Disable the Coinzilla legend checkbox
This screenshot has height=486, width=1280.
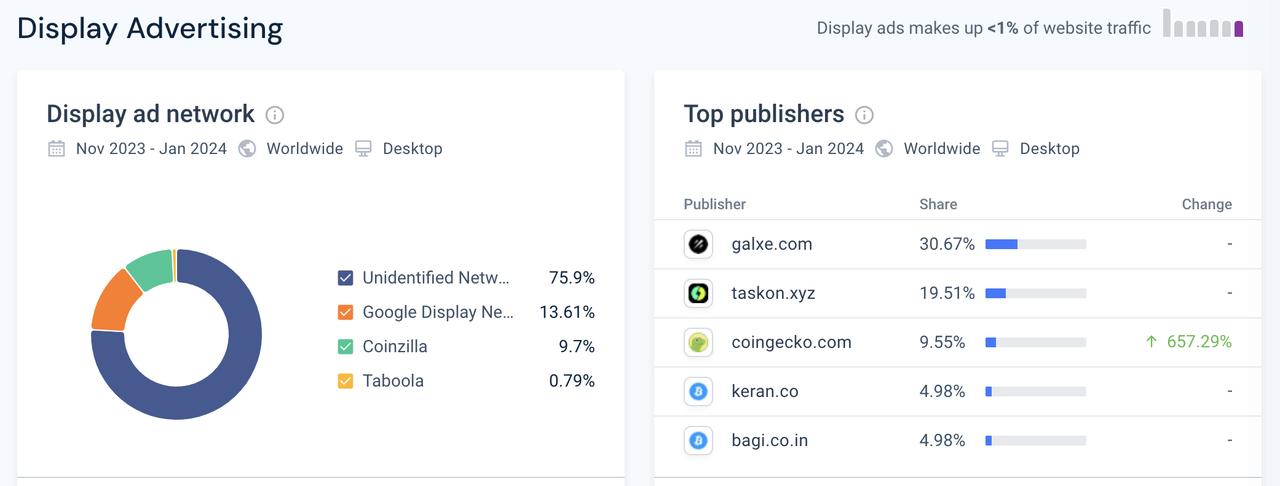[346, 347]
